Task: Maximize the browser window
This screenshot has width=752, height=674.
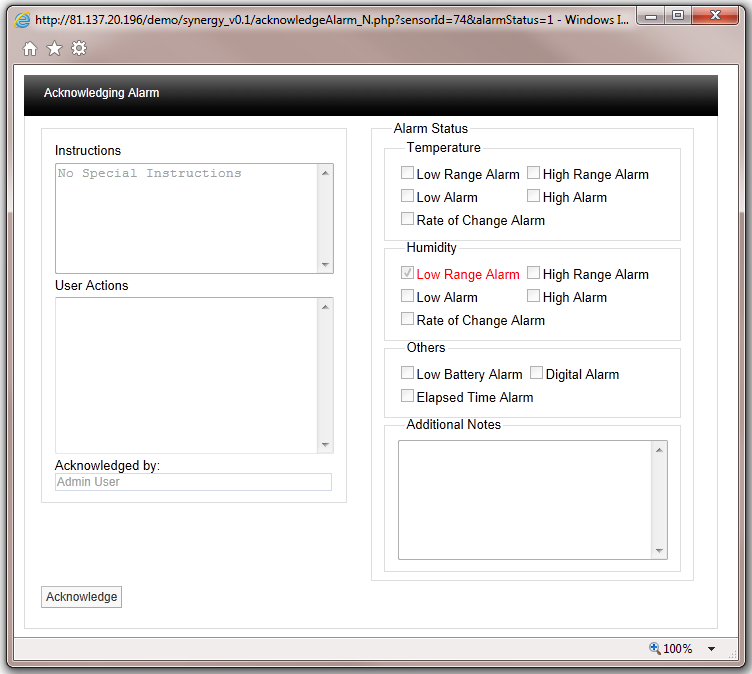Action: coord(677,16)
